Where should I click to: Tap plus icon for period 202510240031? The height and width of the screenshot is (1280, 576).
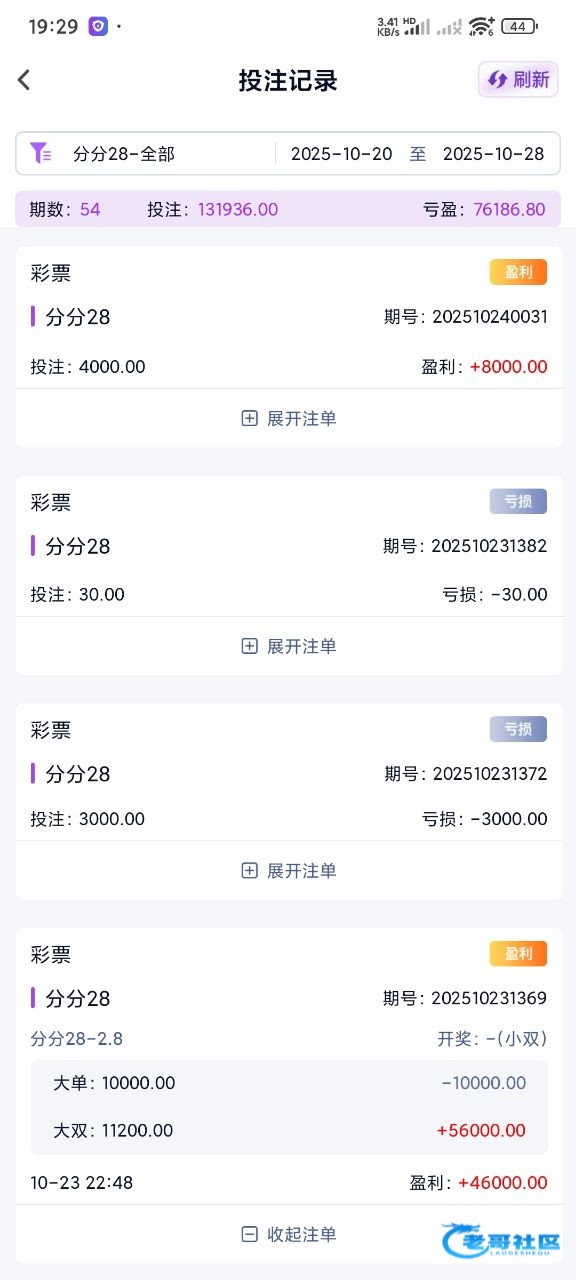[250, 418]
